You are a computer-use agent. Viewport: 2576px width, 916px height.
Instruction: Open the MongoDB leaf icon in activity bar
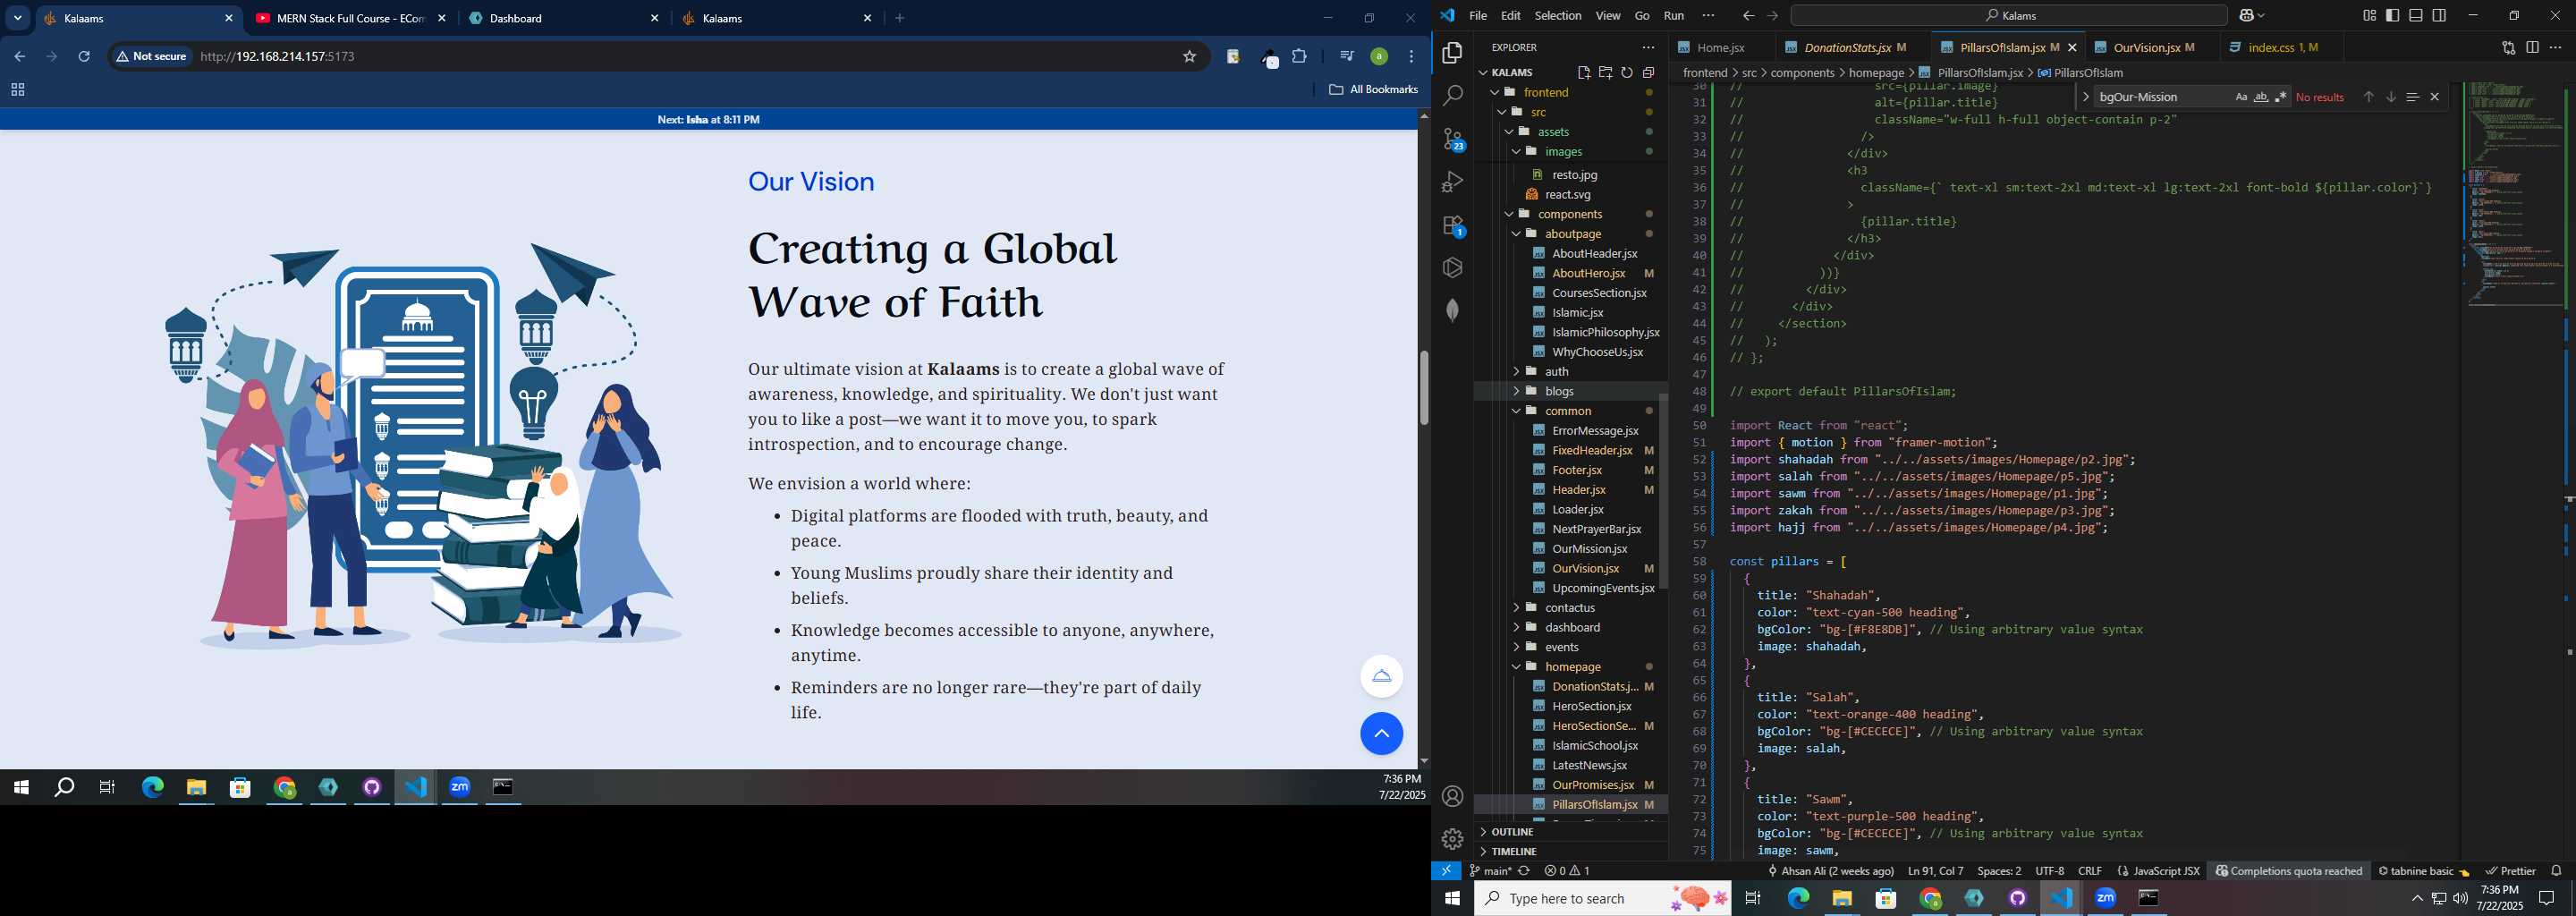[1453, 310]
